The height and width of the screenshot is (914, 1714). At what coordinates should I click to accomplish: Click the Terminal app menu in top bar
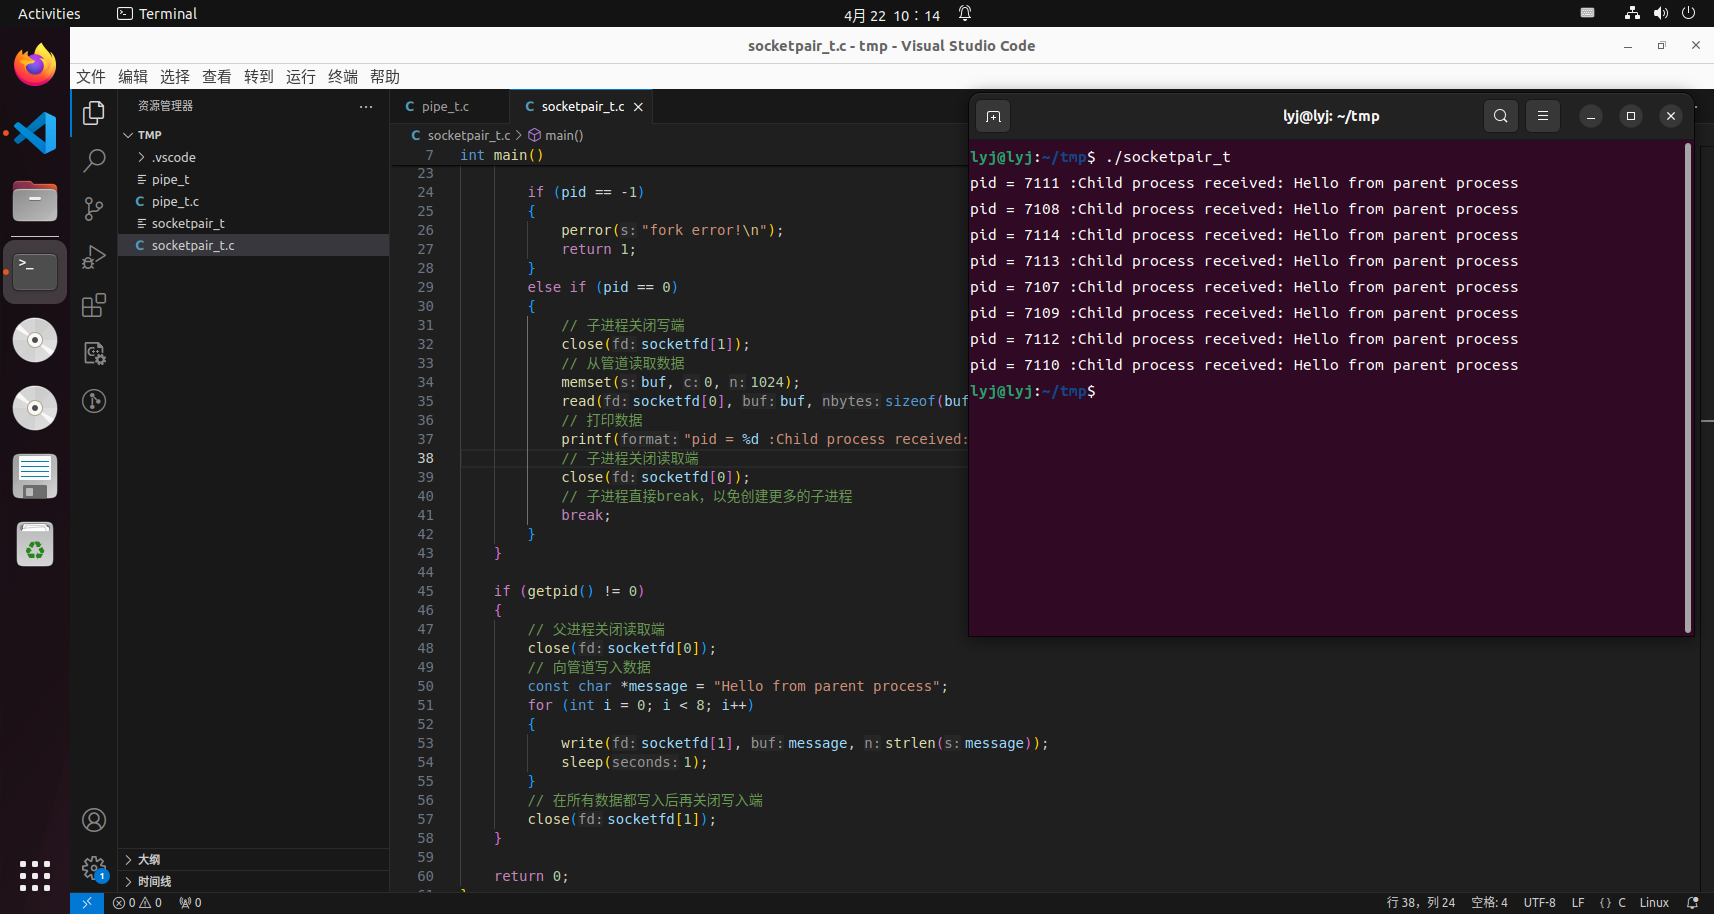(157, 14)
